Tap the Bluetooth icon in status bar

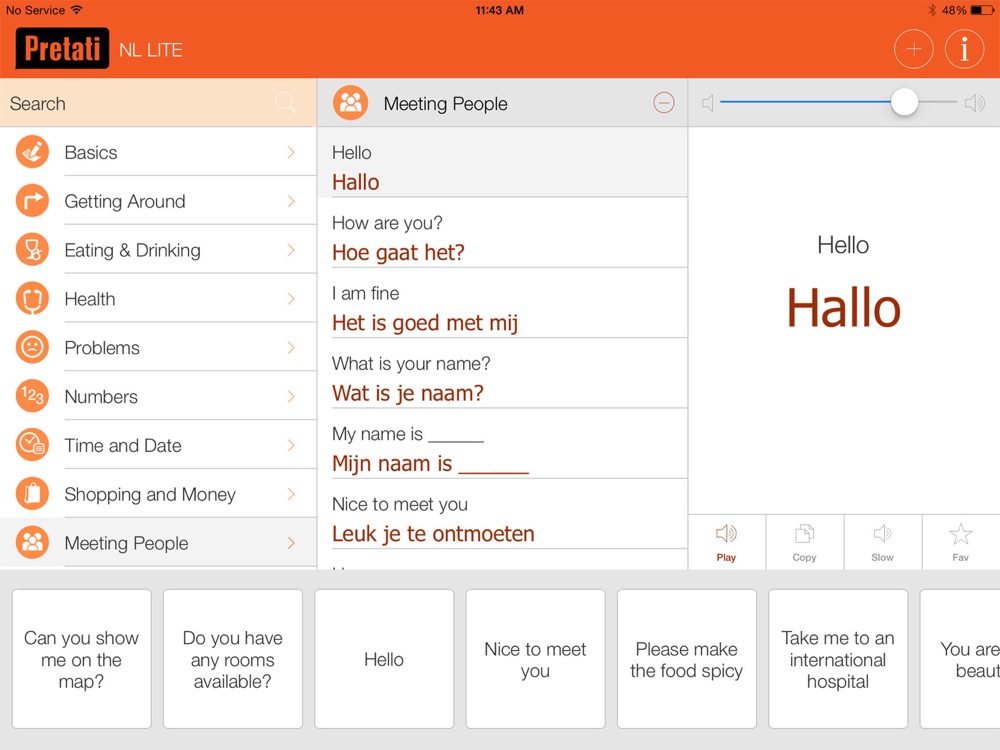[932, 10]
